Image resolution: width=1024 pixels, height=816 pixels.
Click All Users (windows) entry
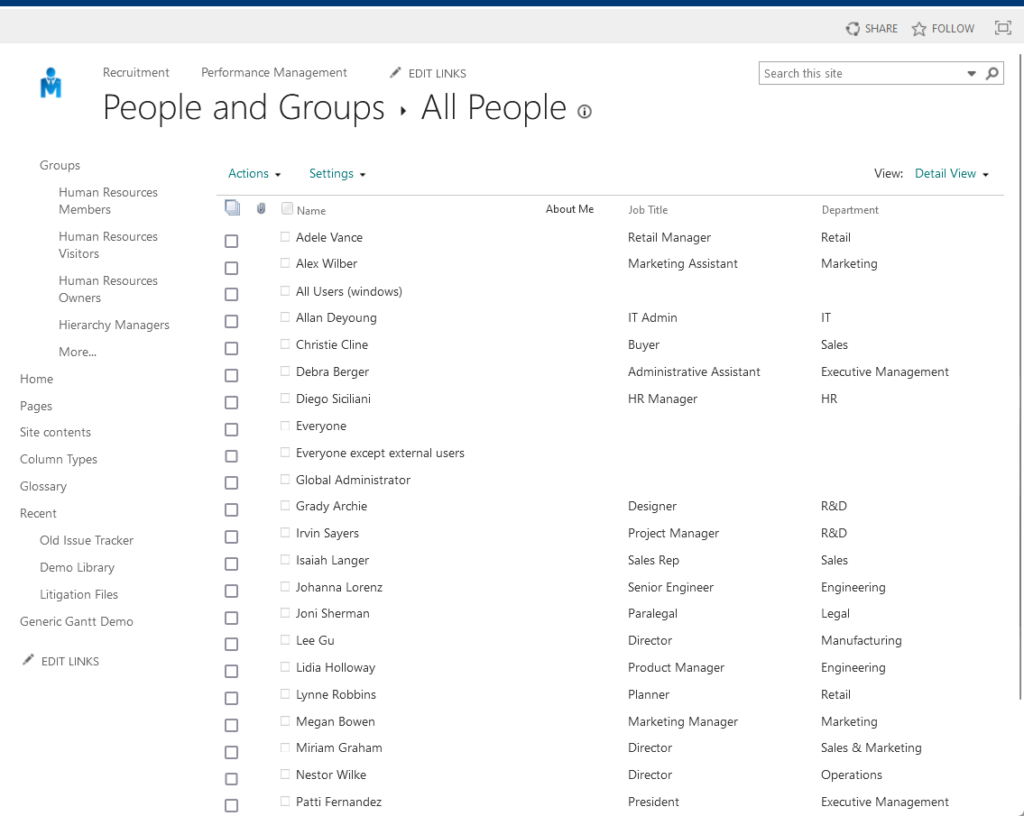[349, 291]
